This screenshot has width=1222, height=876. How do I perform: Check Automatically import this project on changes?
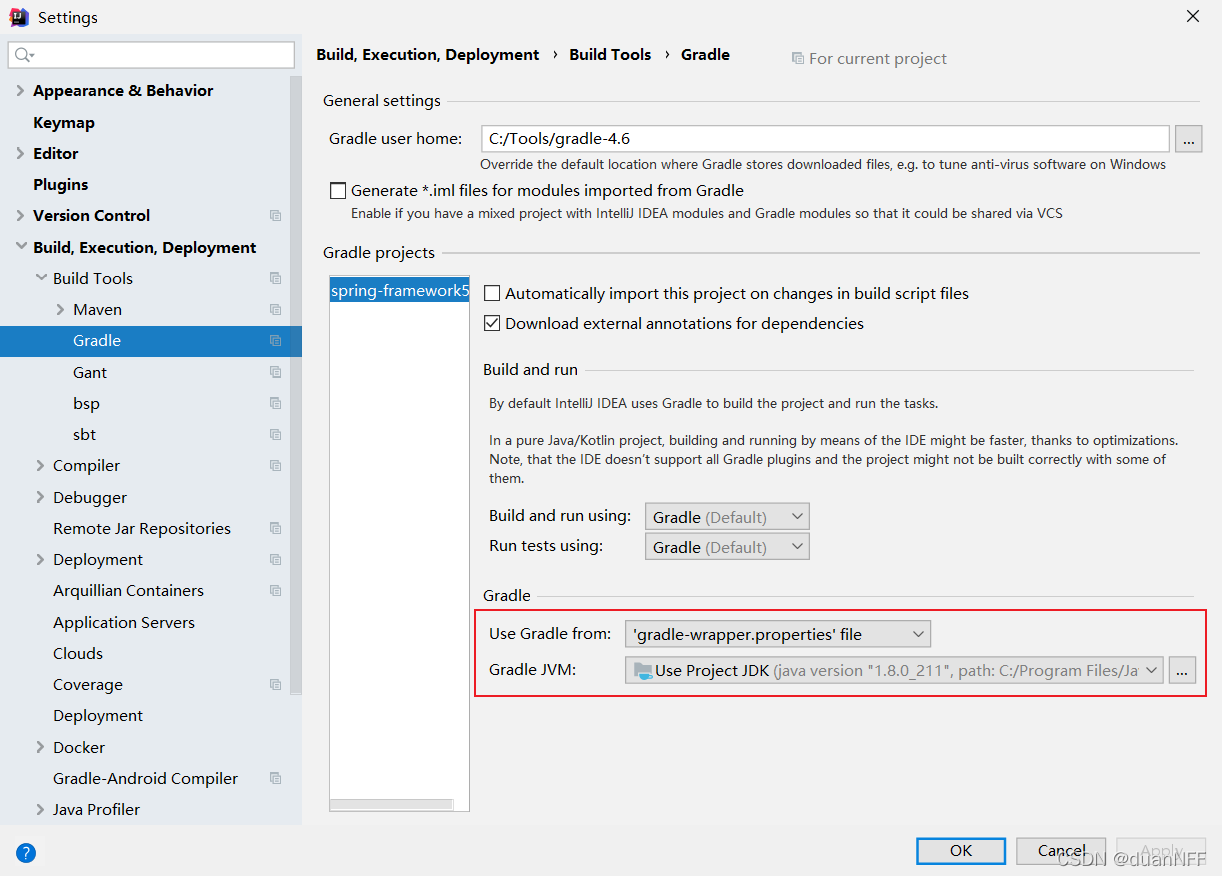click(x=492, y=294)
